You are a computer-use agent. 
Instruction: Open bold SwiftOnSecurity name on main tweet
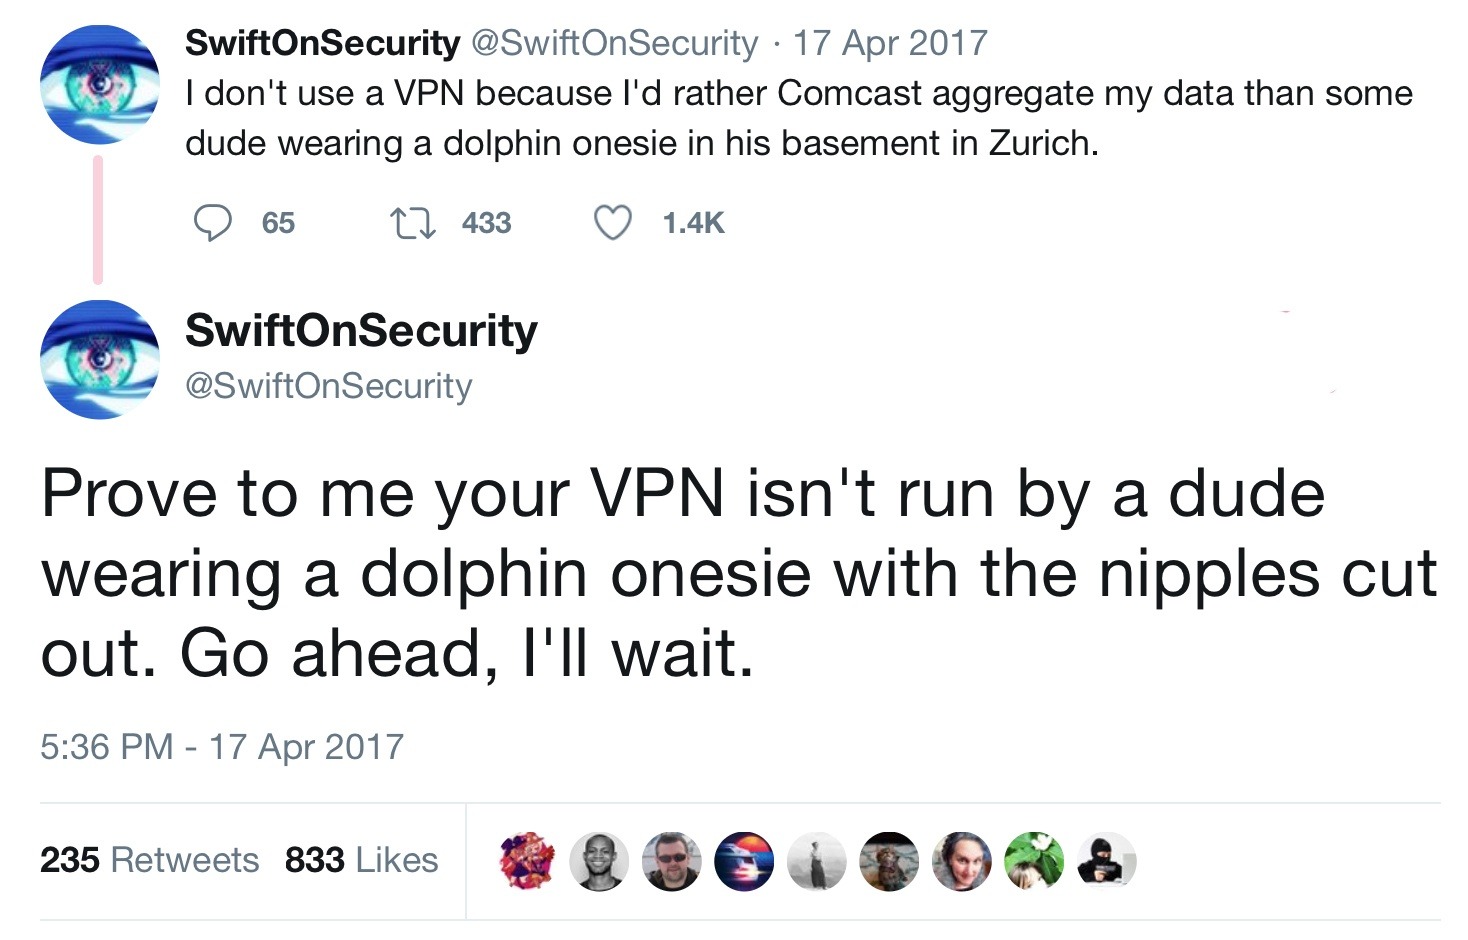[x=361, y=331]
